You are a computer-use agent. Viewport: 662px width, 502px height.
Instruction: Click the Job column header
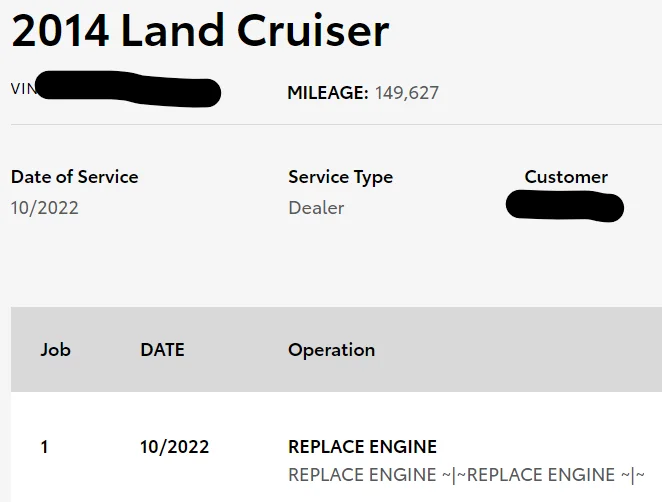click(55, 350)
